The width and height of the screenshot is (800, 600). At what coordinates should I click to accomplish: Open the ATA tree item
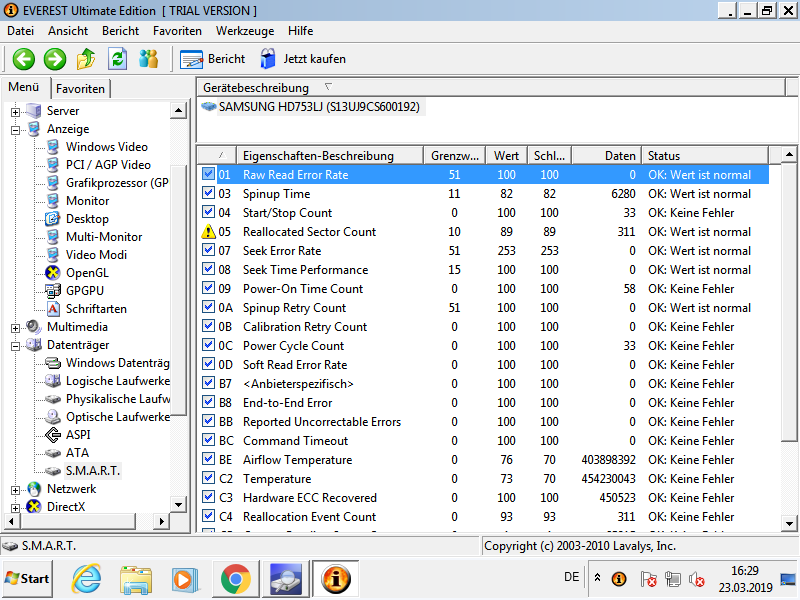pos(77,453)
